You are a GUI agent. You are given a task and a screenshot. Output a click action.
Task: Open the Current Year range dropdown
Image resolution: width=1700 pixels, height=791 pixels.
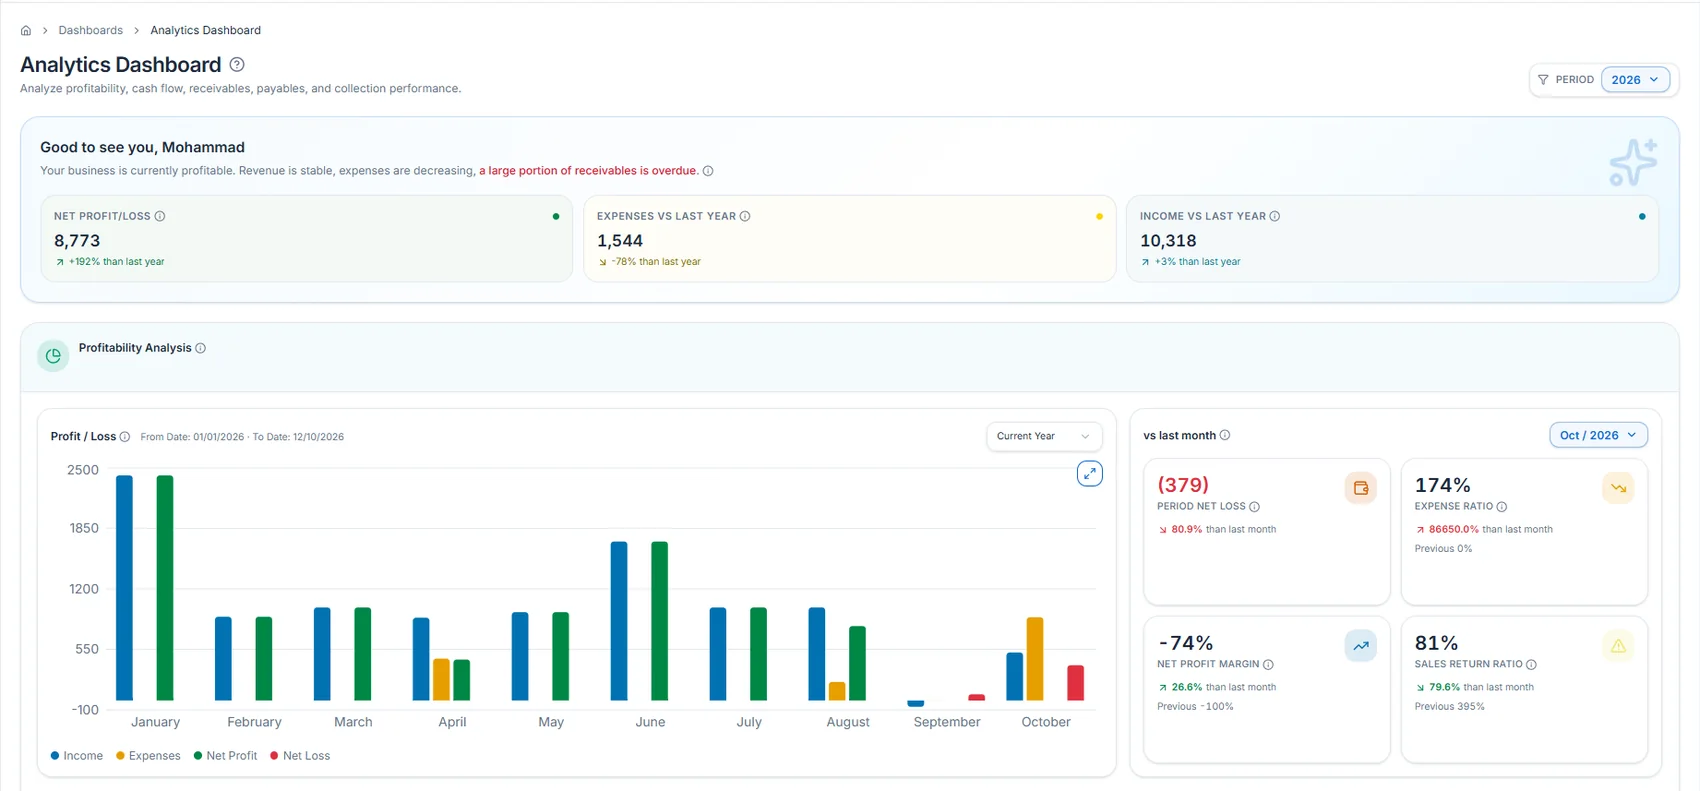(x=1044, y=436)
